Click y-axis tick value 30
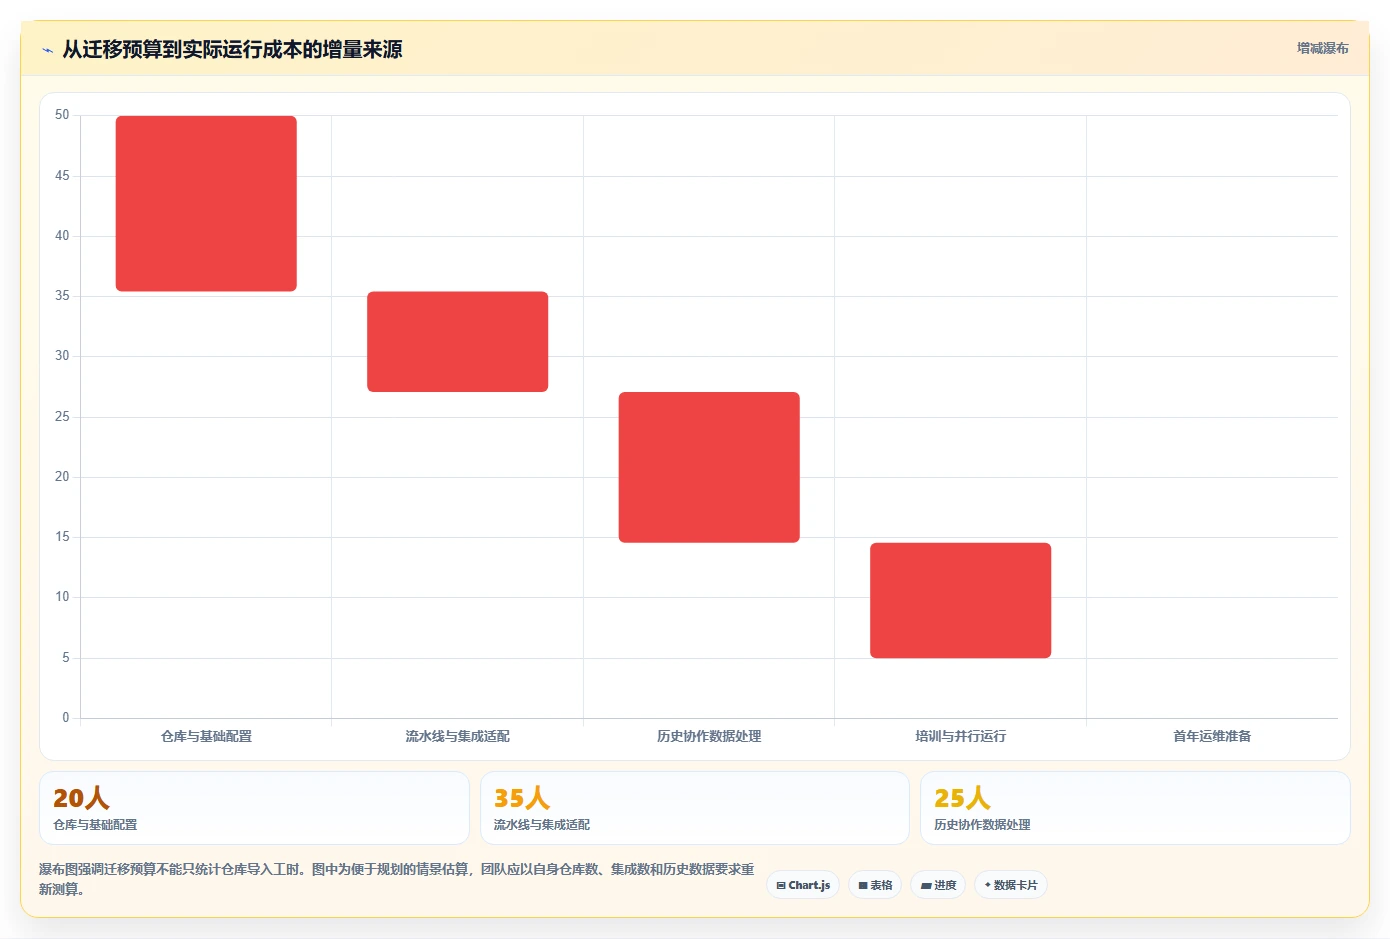 [x=62, y=356]
